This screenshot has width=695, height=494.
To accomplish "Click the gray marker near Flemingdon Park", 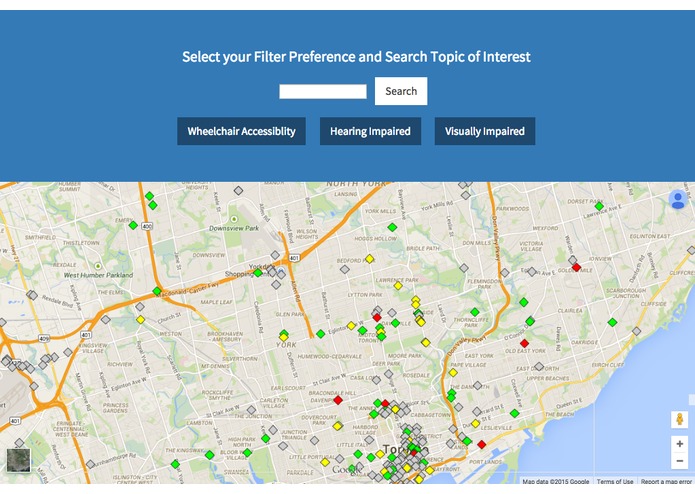I will click(x=505, y=273).
